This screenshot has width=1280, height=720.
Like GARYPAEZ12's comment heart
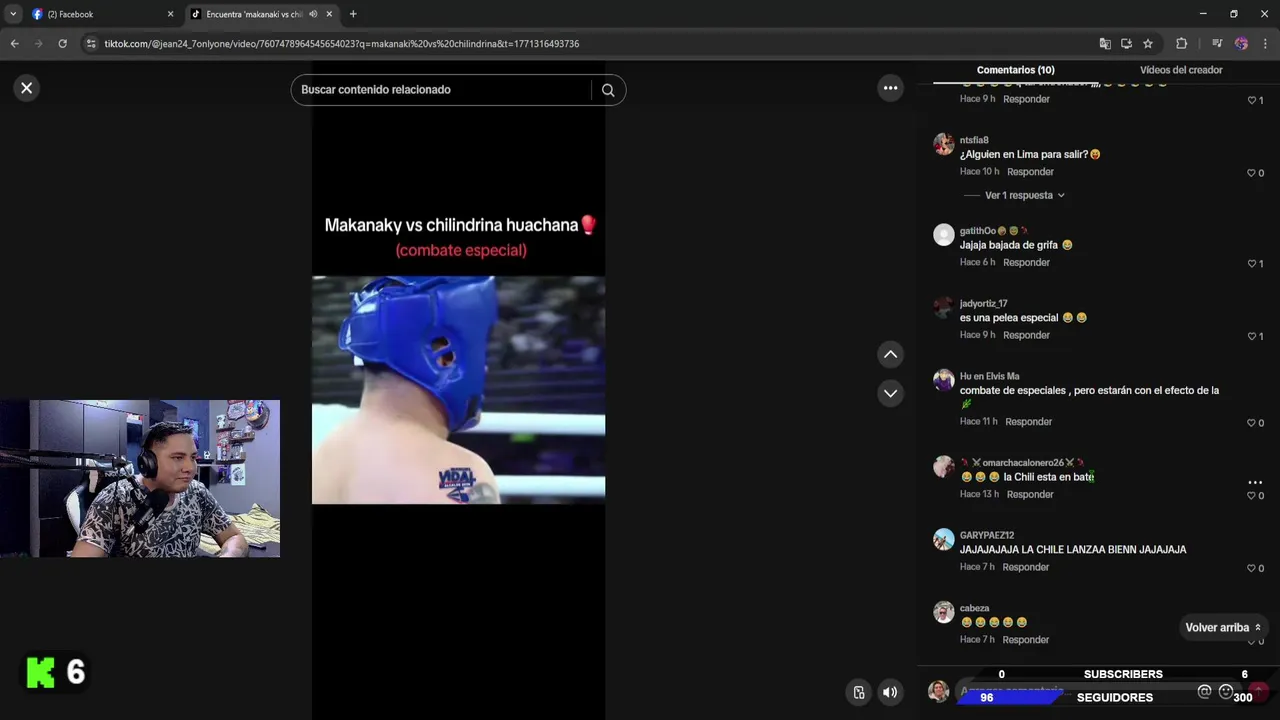(1251, 568)
